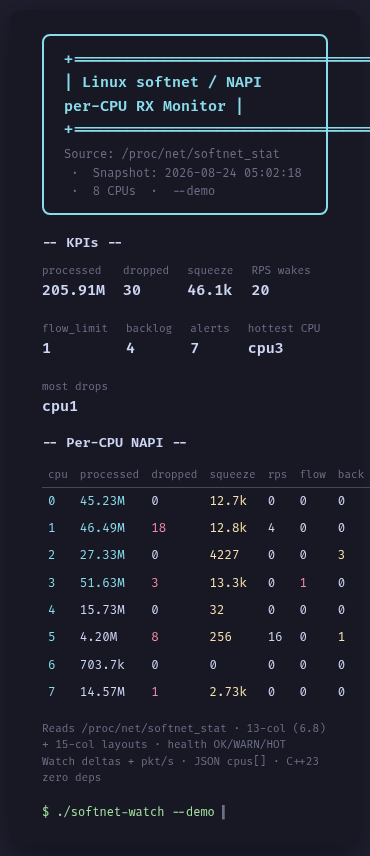This screenshot has width=370, height=856.
Task: Click the 'back' column header
Action: click(x=351, y=474)
